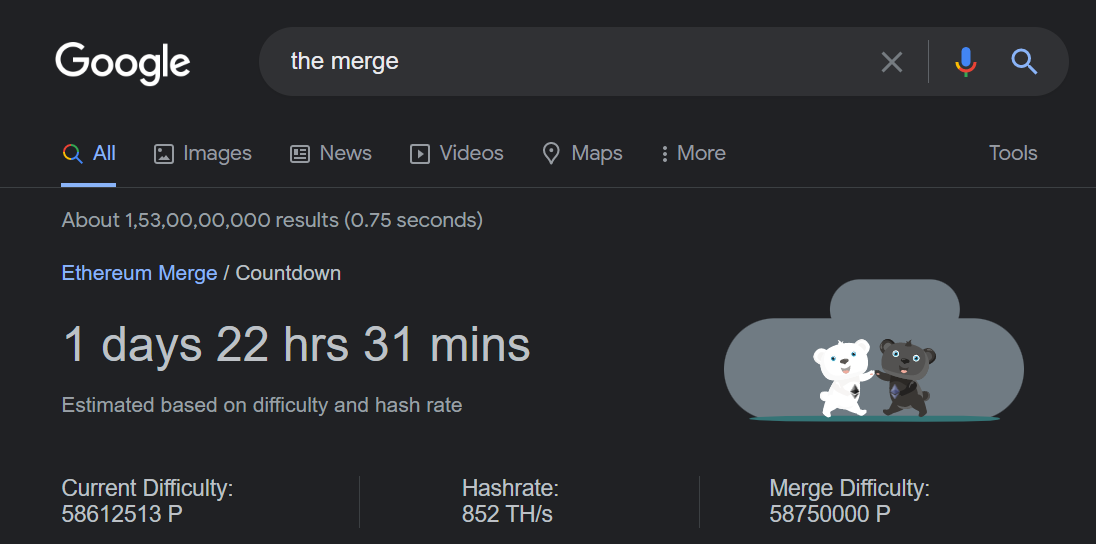The height and width of the screenshot is (544, 1096).
Task: Click the News tab newspaper icon
Action: click(x=300, y=154)
